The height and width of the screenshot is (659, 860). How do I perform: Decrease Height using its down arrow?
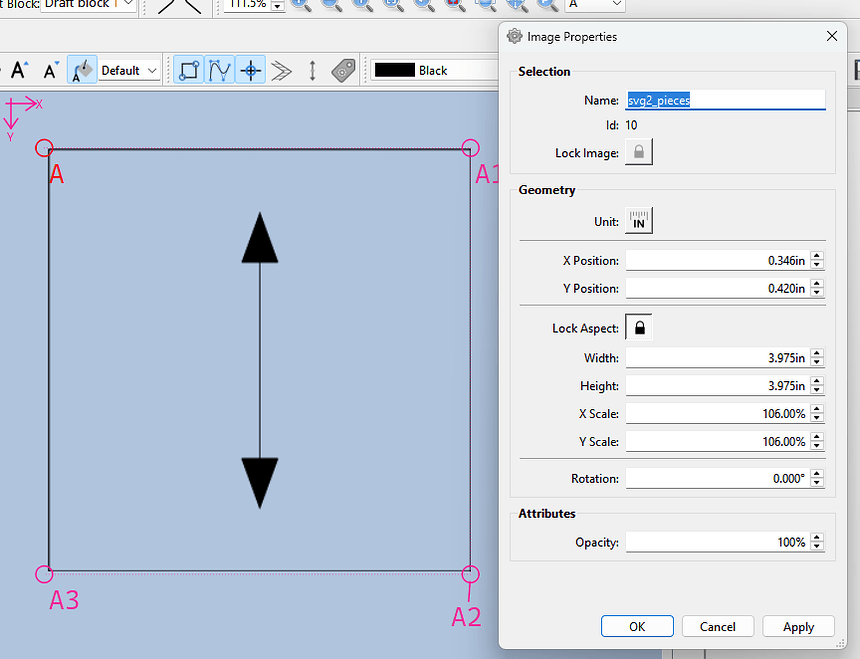tap(817, 390)
